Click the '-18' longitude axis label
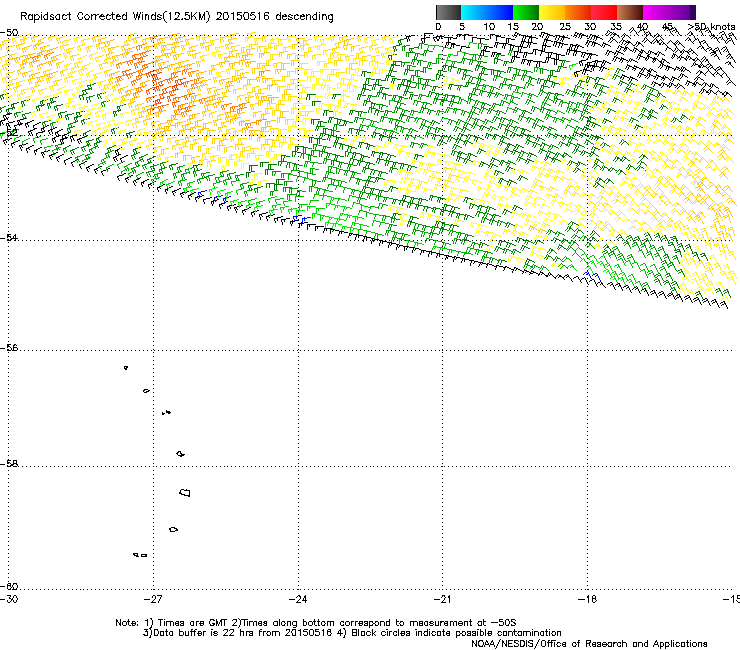 tap(587, 599)
